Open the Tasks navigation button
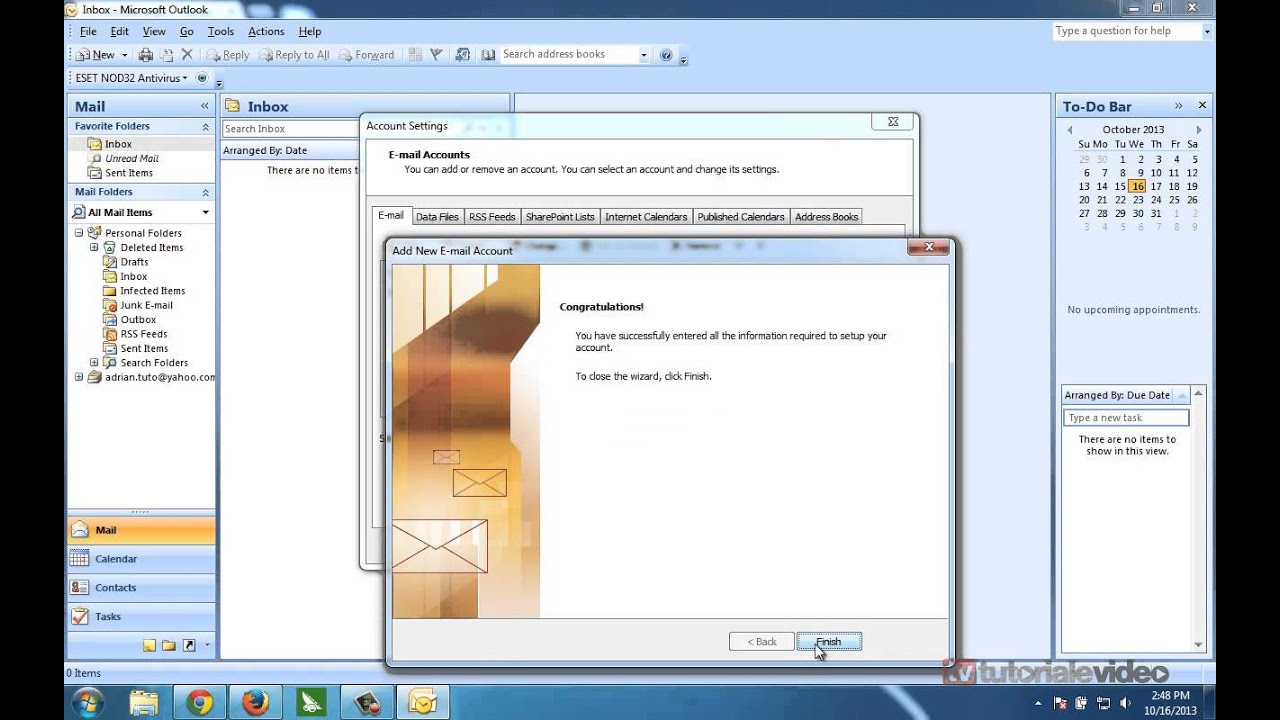1280x720 pixels. pos(140,617)
